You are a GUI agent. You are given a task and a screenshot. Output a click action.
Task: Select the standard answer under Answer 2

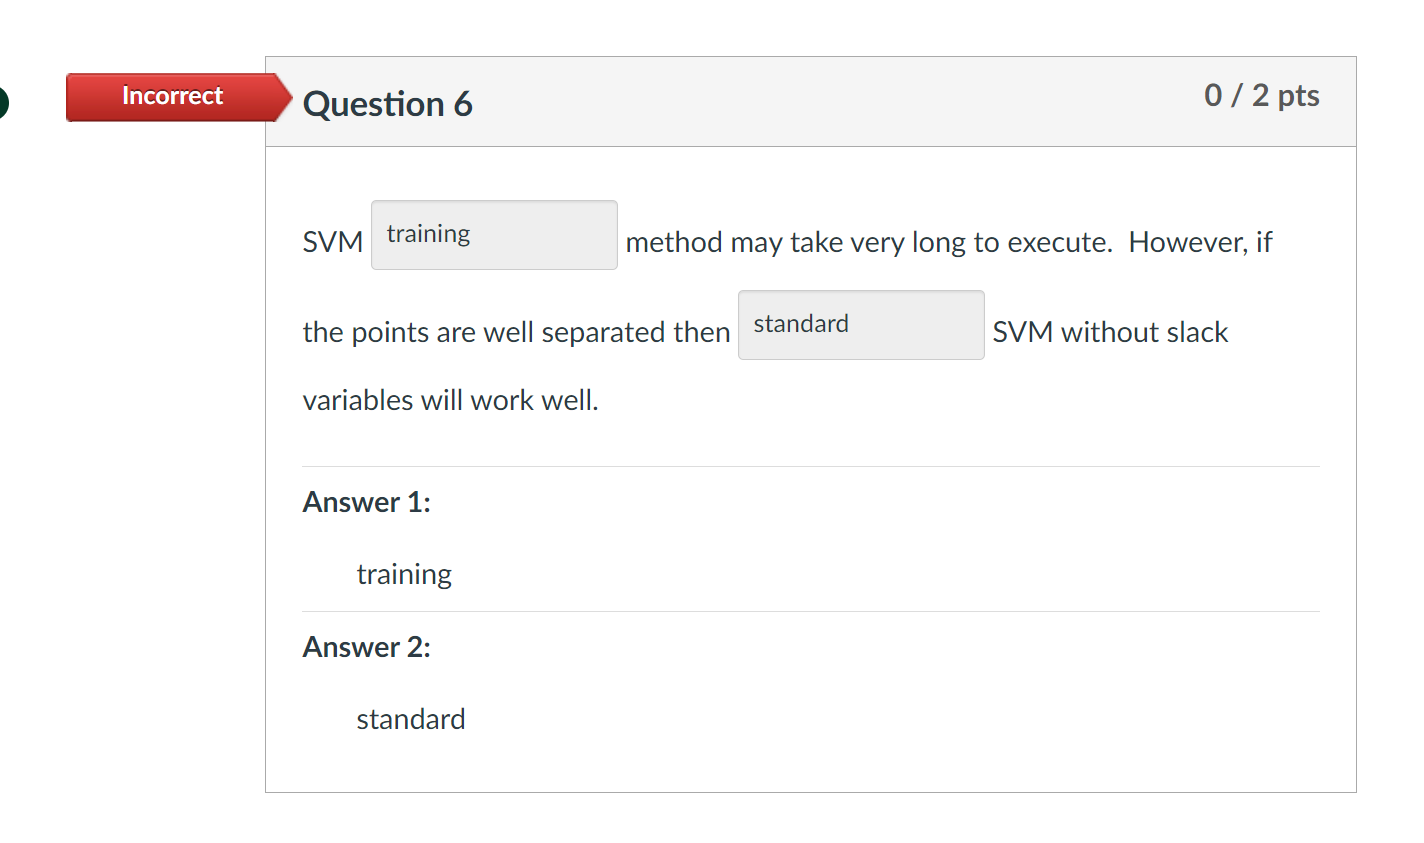[x=411, y=718]
